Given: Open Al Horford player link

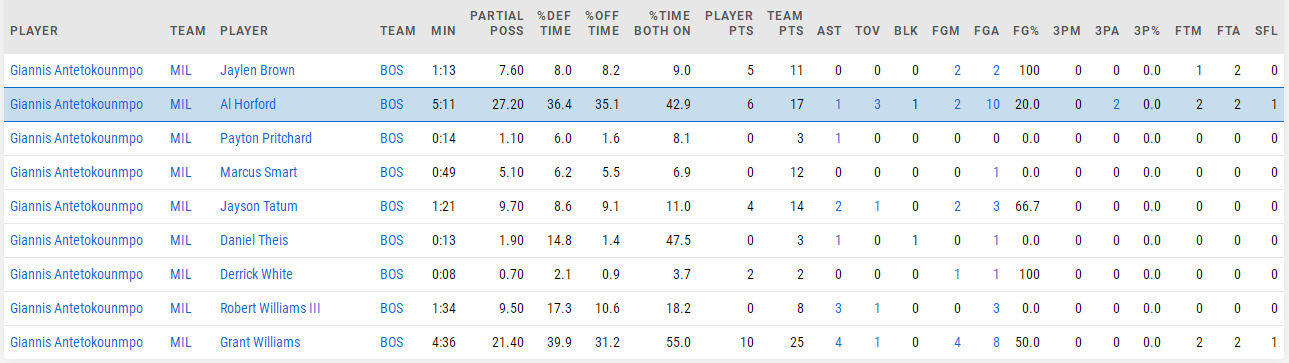Looking at the screenshot, I should tap(248, 105).
